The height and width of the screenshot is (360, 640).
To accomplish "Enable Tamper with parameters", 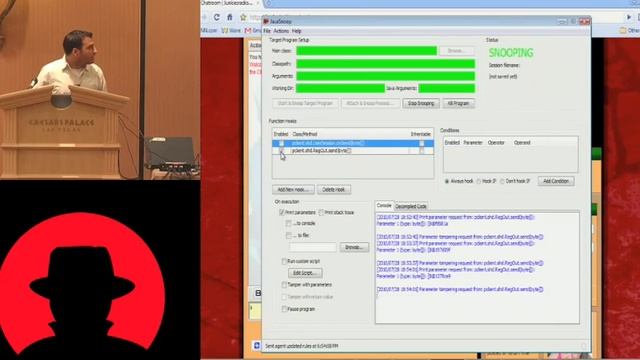I will 284,285.
